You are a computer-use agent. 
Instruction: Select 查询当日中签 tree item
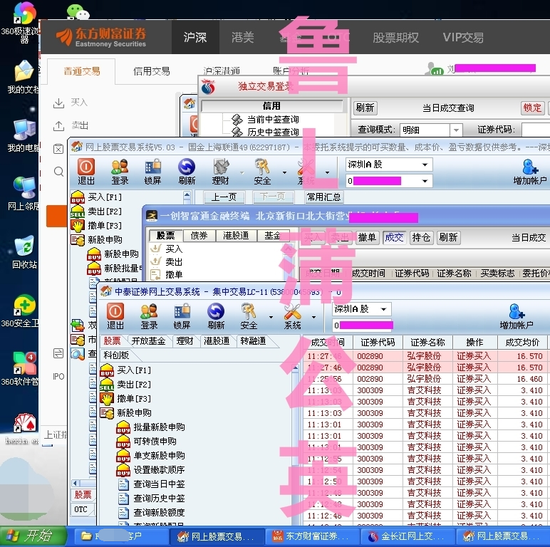coord(152,484)
